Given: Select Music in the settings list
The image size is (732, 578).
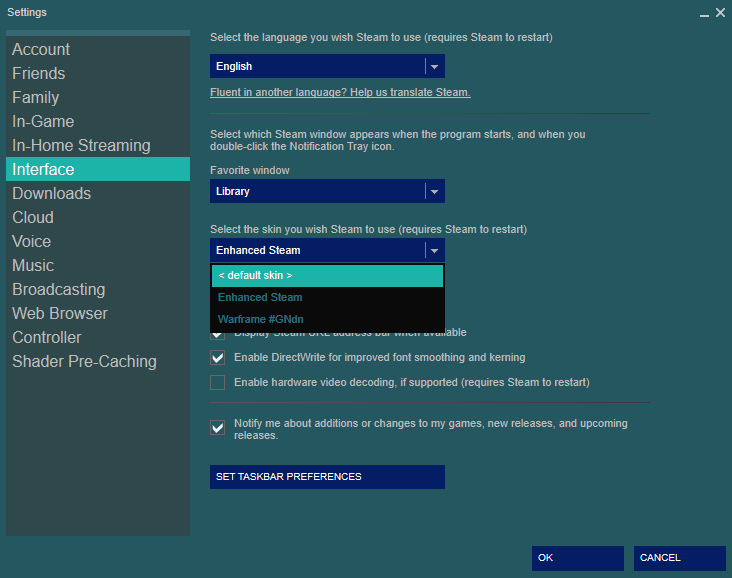Looking at the screenshot, I should 98,265.
